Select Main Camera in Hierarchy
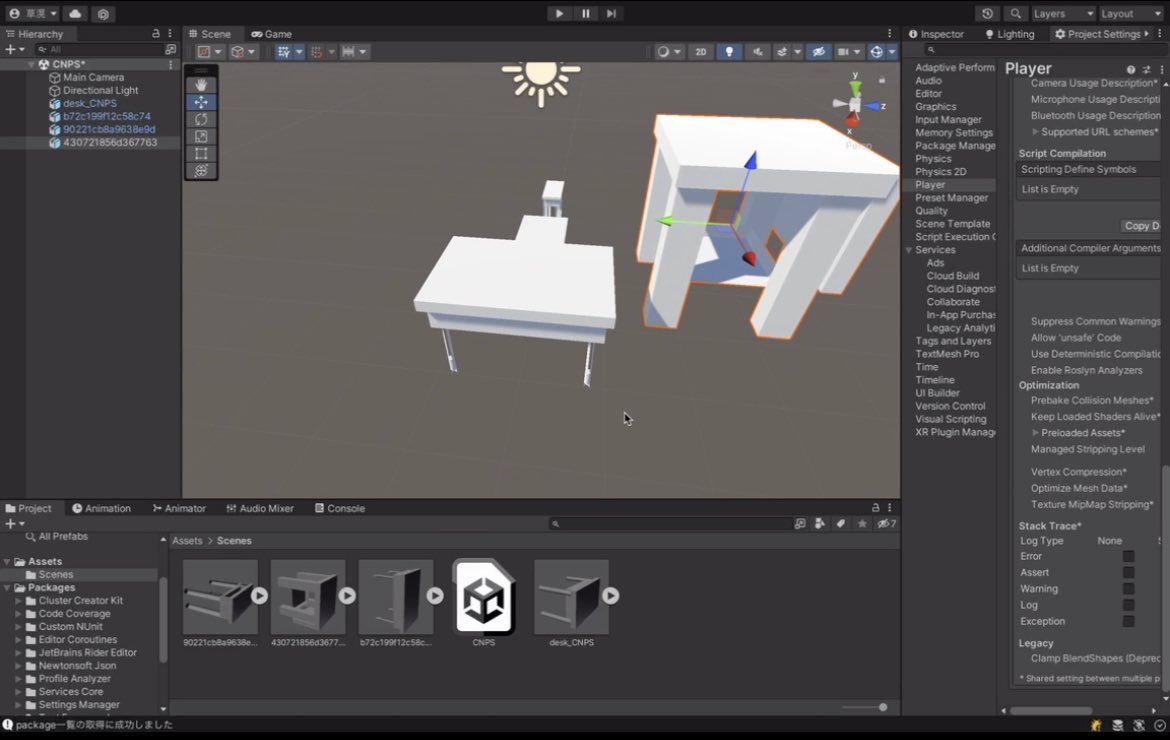Screen dimensions: 1170x740 93,77
